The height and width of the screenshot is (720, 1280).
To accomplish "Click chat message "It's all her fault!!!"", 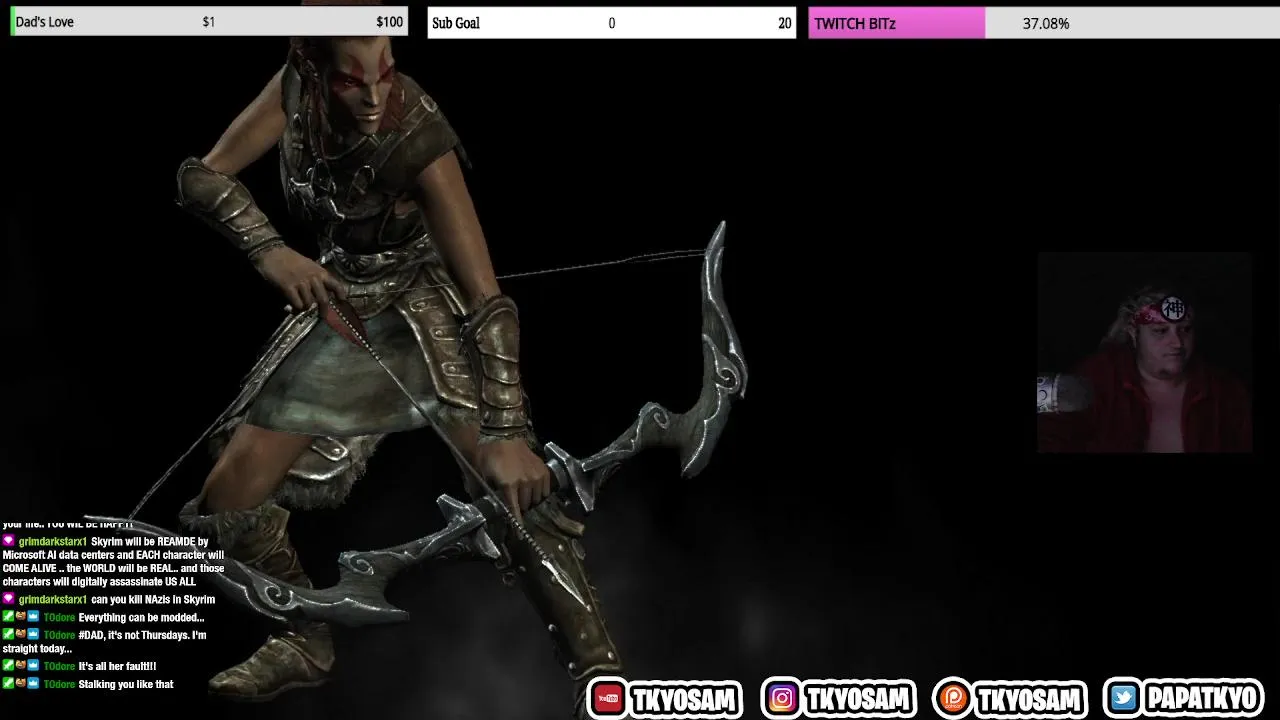I will (117, 666).
